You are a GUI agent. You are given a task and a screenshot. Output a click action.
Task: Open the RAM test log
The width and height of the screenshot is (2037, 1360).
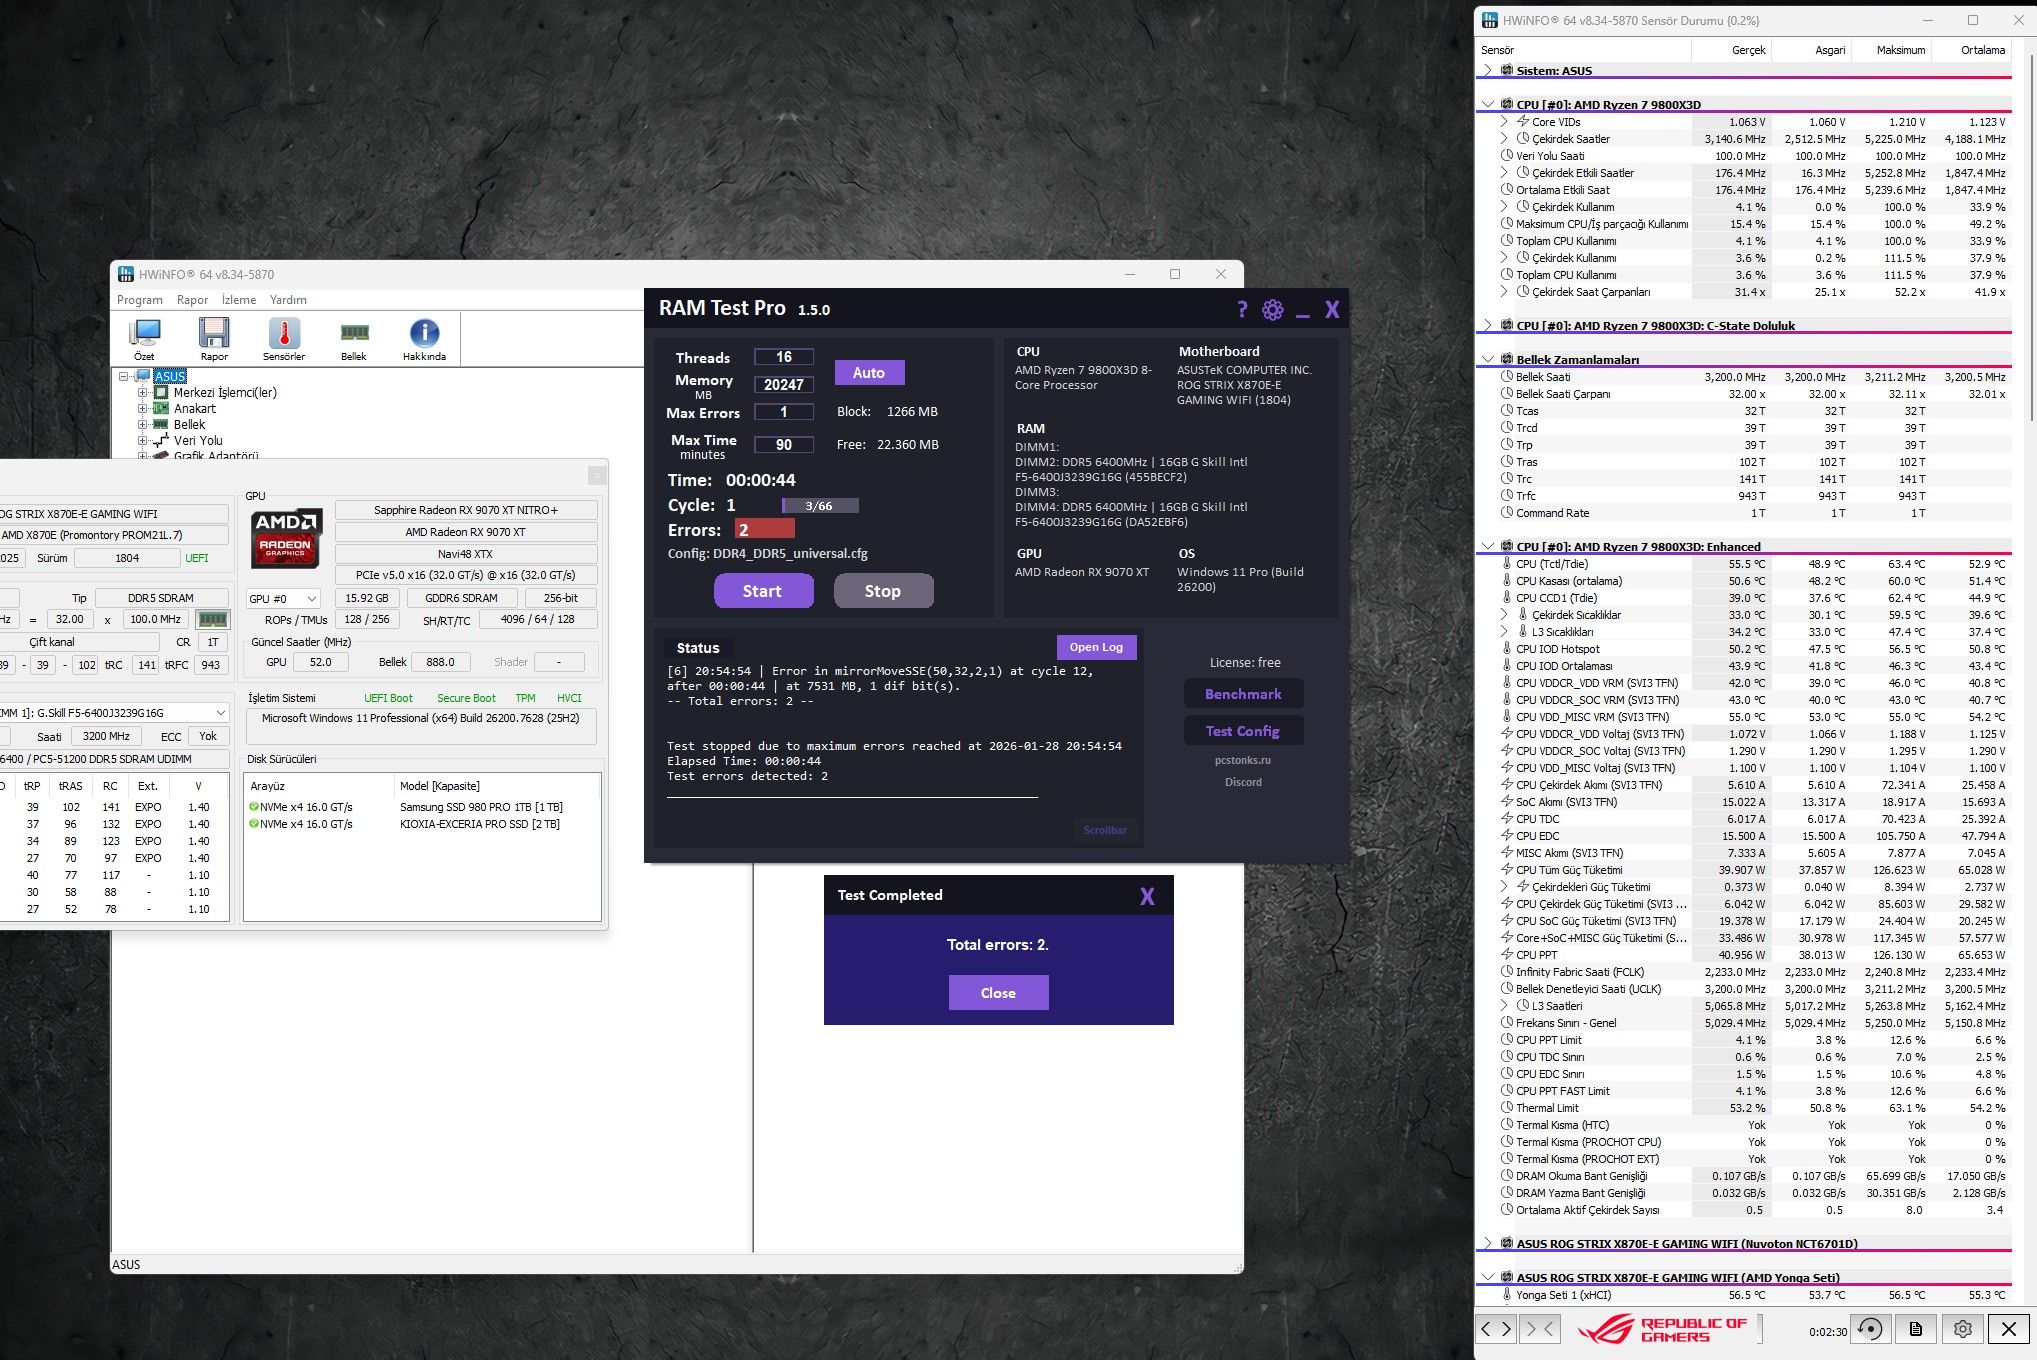click(1096, 648)
